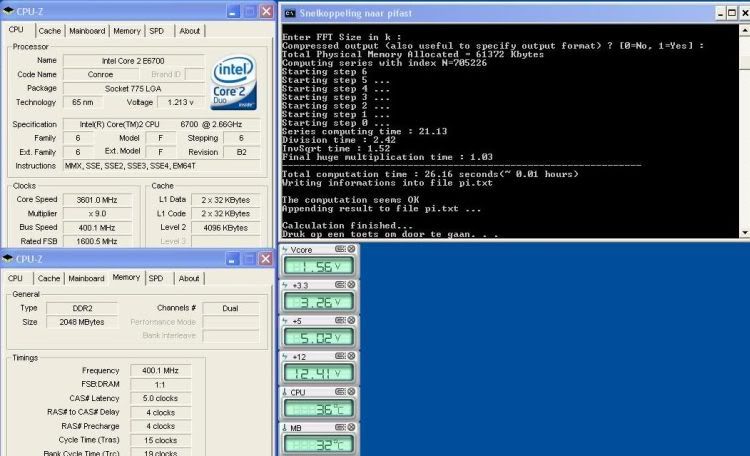Screen dimensions: 750x456
Task: Close the +5 voltage widget
Action: 351,320
